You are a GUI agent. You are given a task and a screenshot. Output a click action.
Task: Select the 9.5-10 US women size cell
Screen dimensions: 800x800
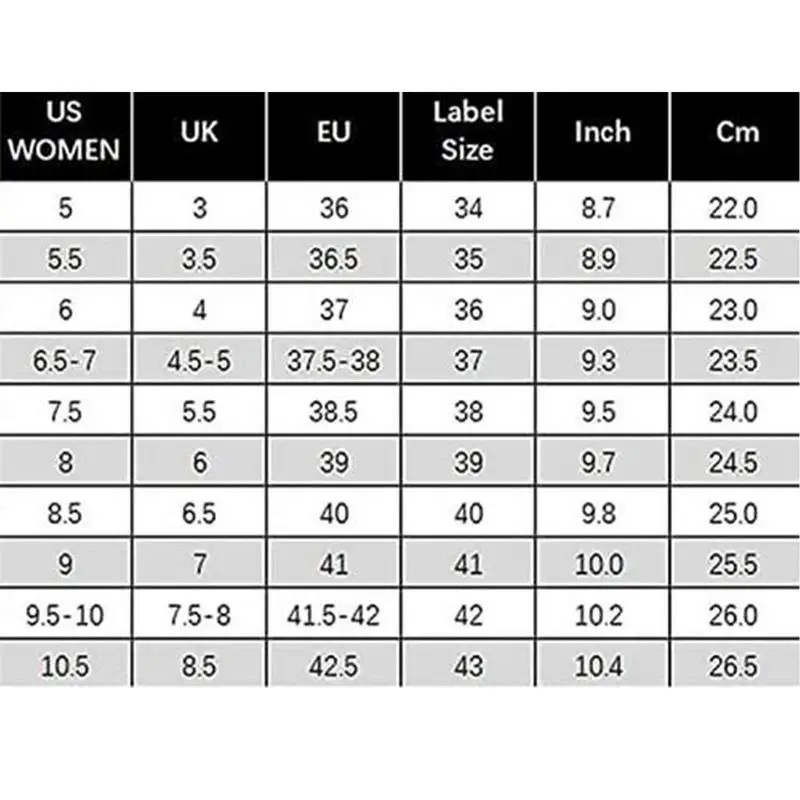[x=65, y=615]
